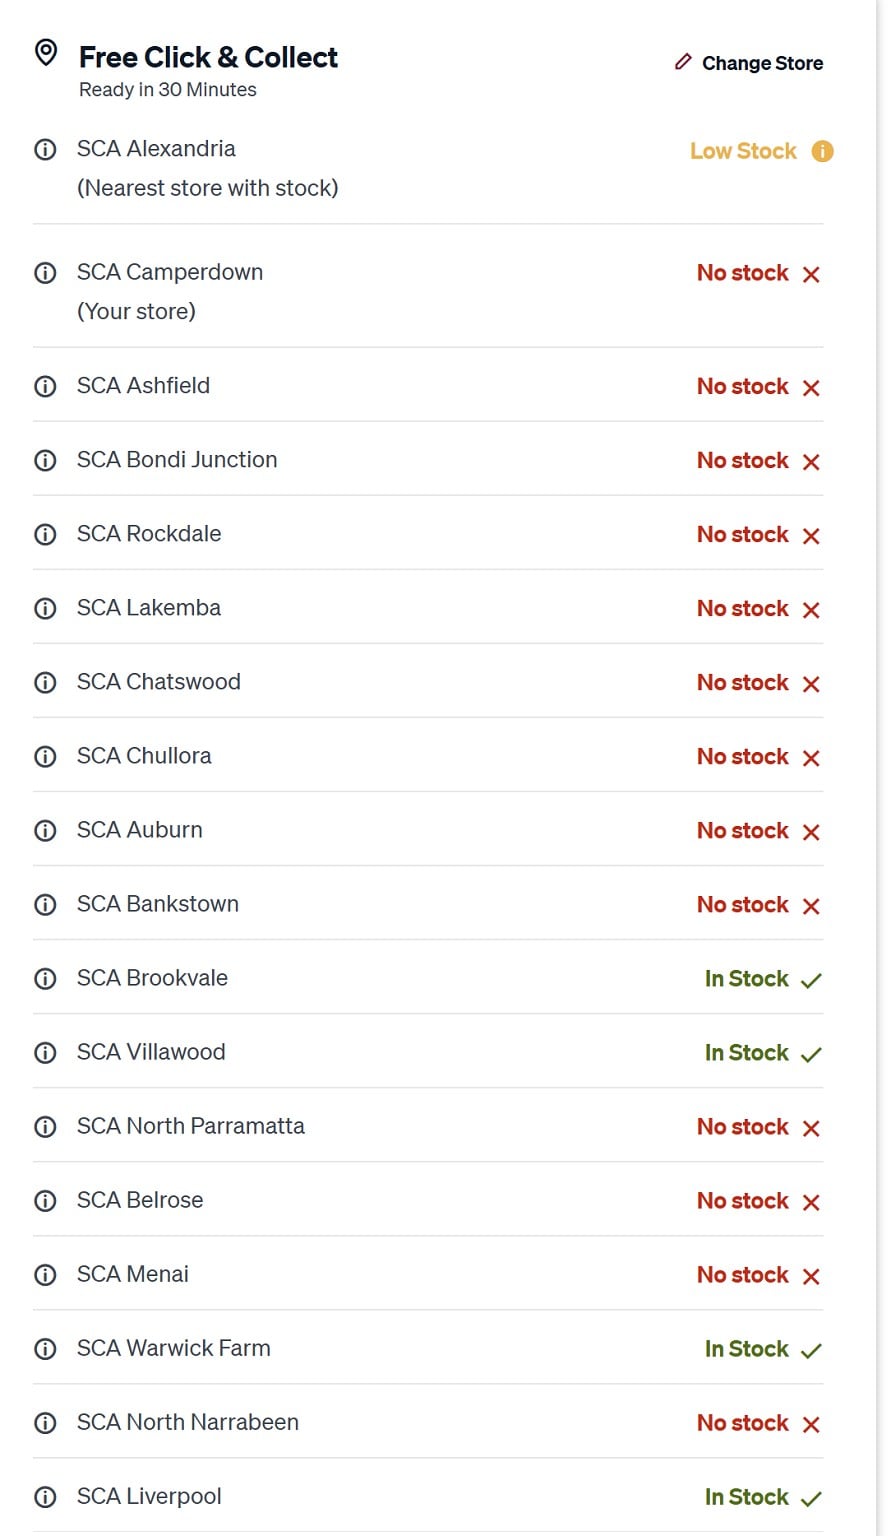891x1536 pixels.
Task: Click the location pin icon
Action: [46, 53]
